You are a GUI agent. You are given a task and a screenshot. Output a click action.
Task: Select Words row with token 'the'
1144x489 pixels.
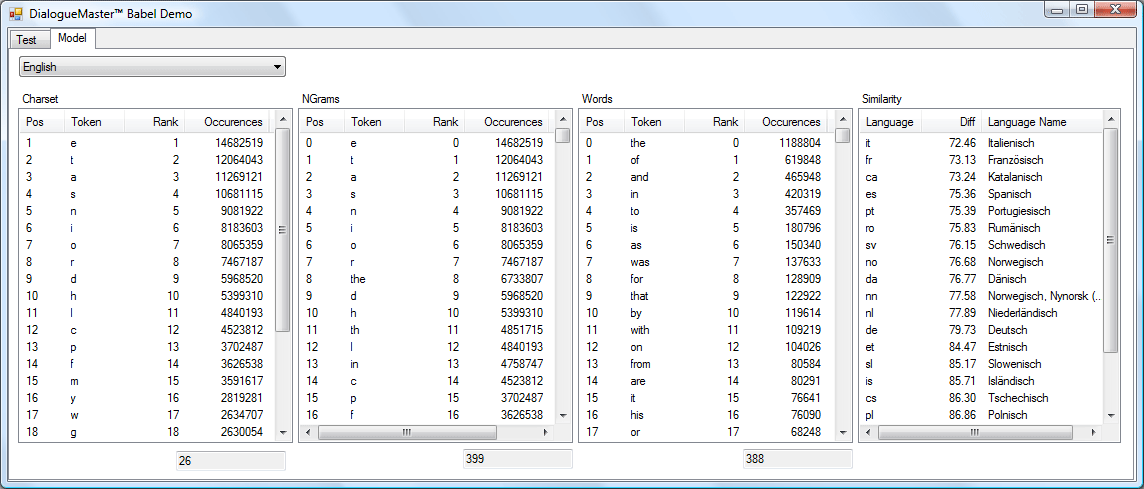point(708,143)
